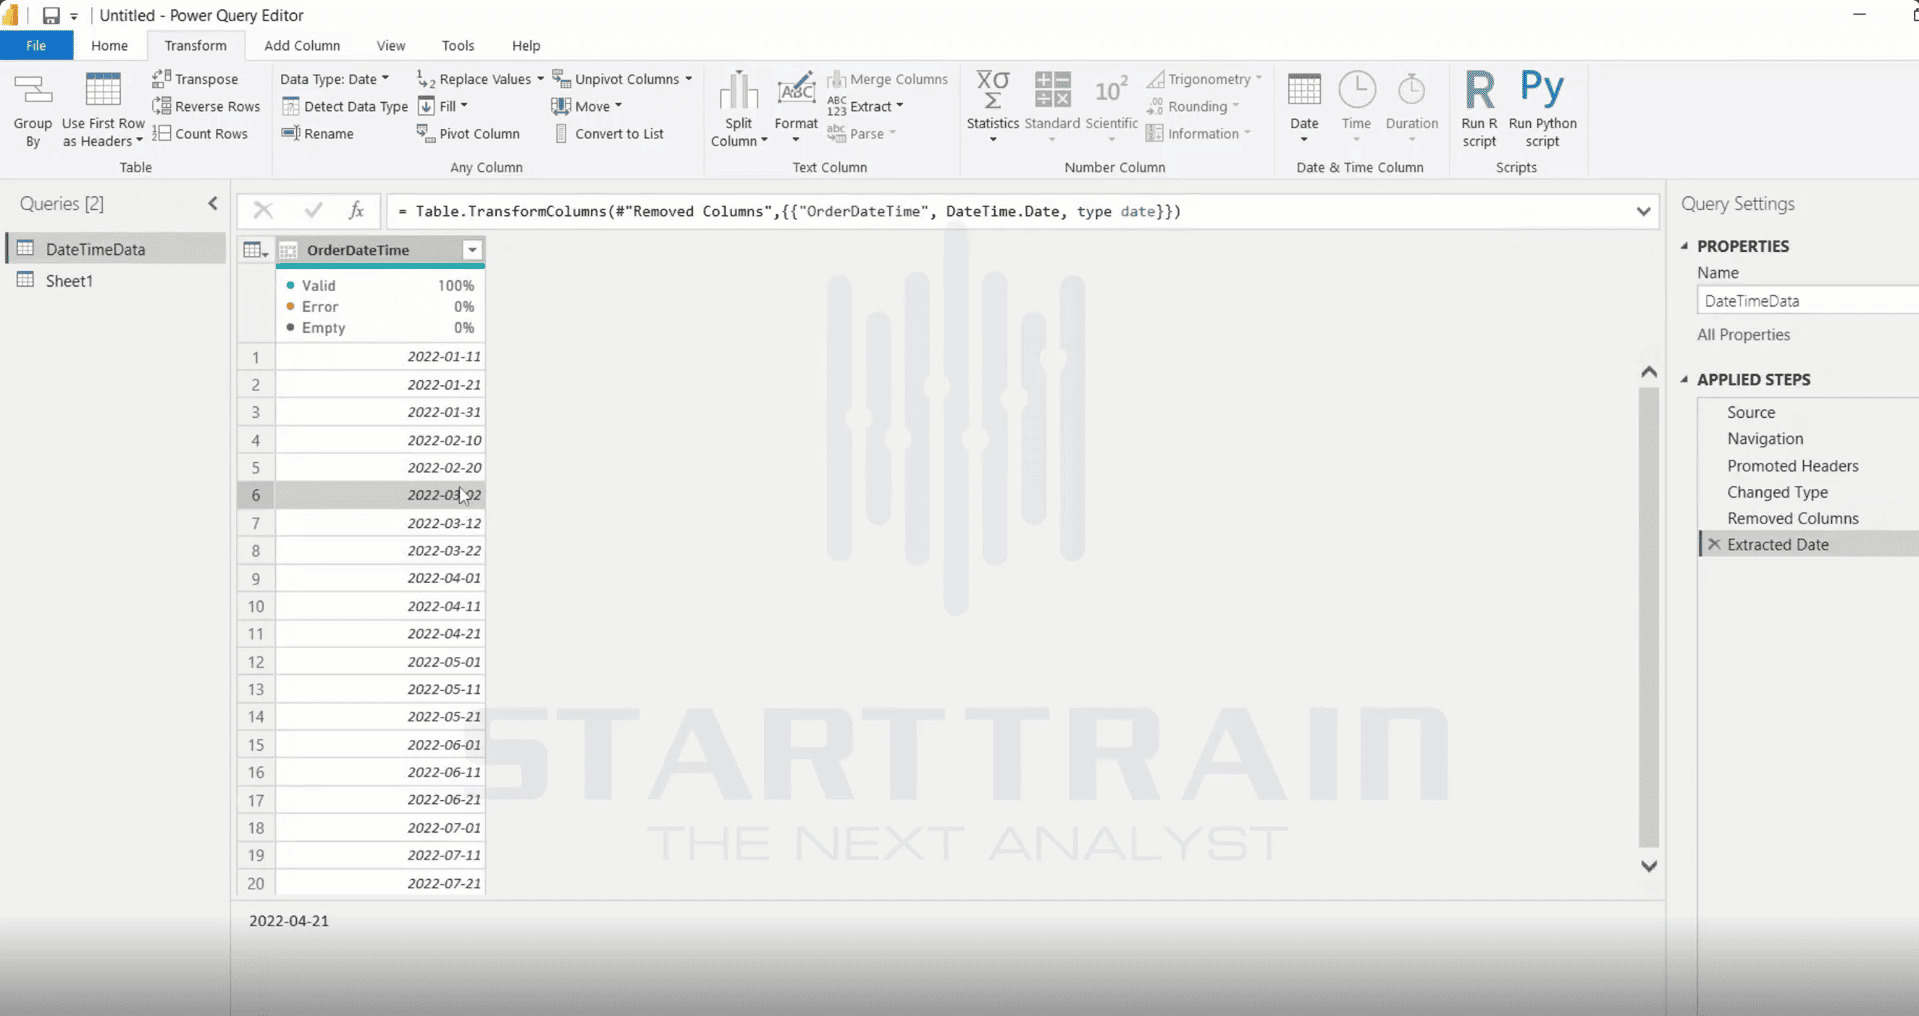Click the Transpose button
The image size is (1919, 1016).
tap(196, 79)
